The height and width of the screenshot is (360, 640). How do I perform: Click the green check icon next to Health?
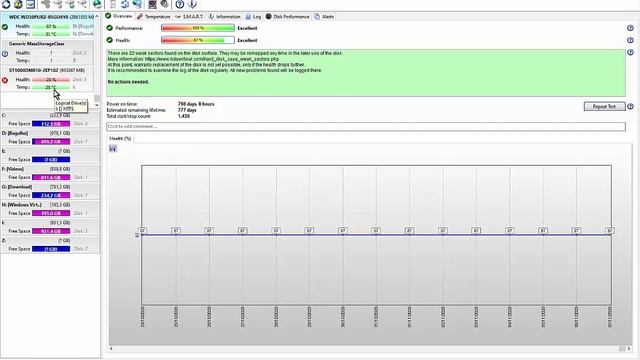tap(109, 40)
